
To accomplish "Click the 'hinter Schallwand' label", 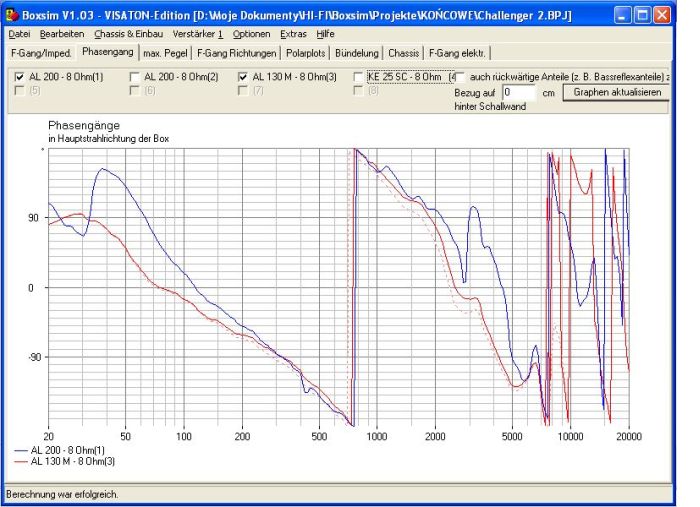I will click(x=490, y=106).
